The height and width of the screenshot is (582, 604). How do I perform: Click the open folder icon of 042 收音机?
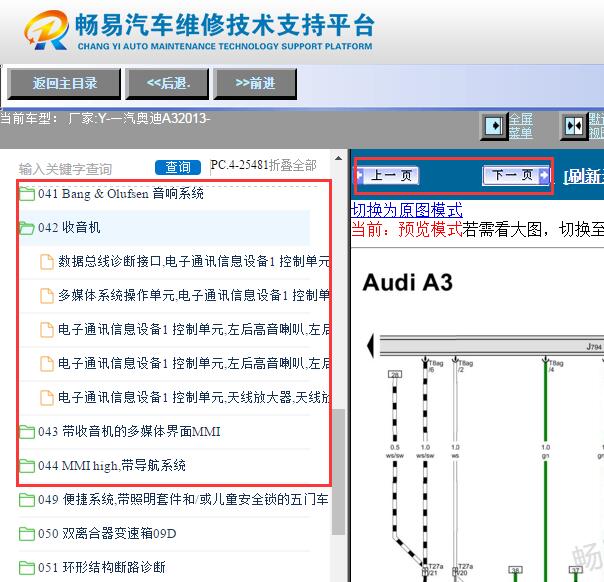(x=27, y=228)
